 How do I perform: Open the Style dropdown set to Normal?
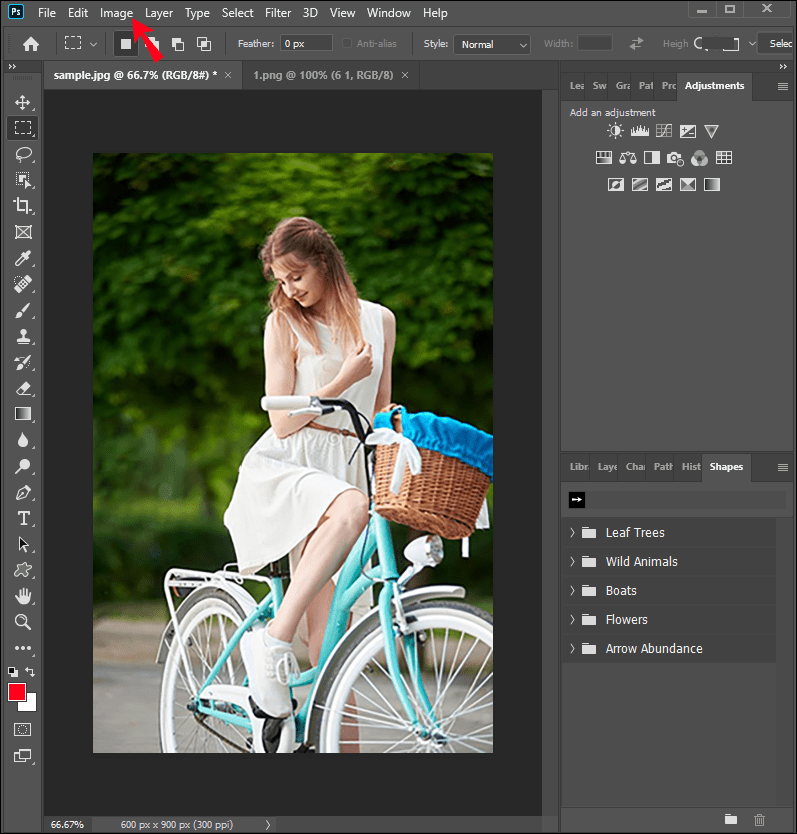tap(492, 44)
